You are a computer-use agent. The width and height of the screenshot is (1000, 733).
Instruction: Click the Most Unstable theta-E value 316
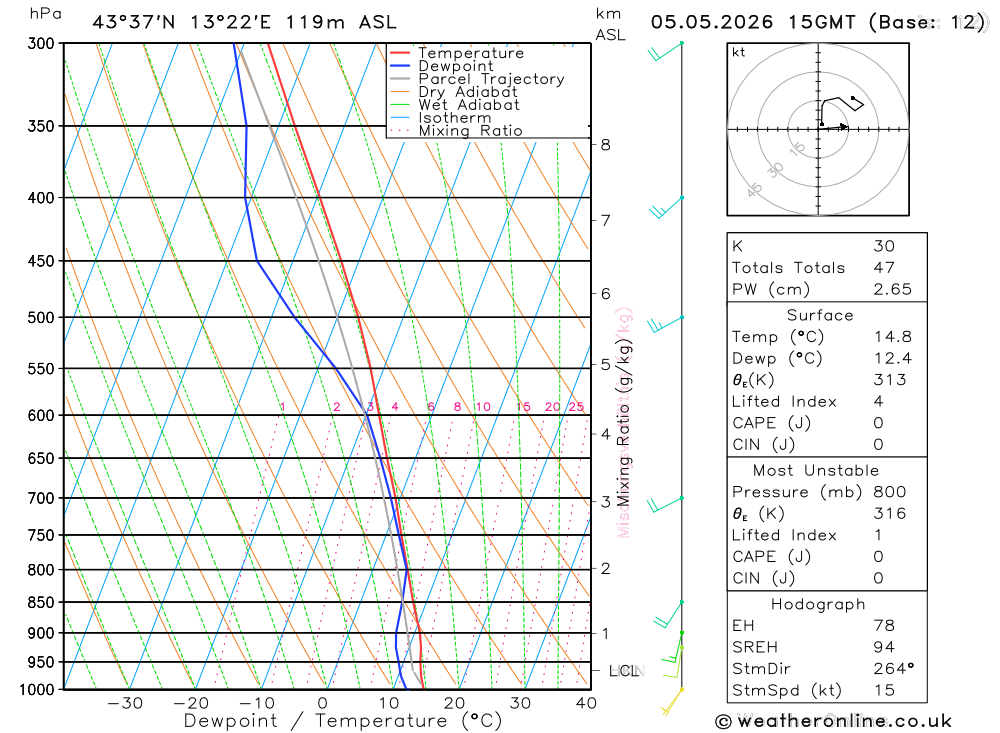click(890, 514)
